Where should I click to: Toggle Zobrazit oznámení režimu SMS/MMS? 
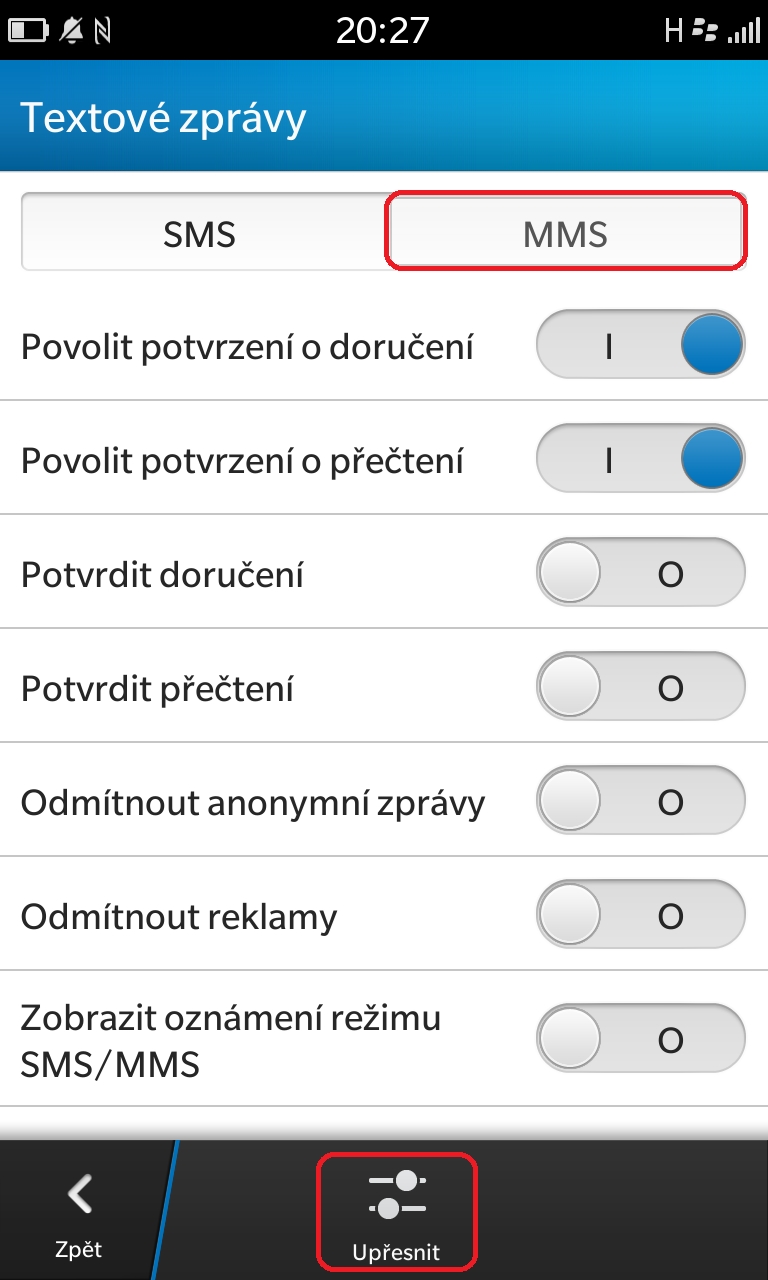point(641,1040)
